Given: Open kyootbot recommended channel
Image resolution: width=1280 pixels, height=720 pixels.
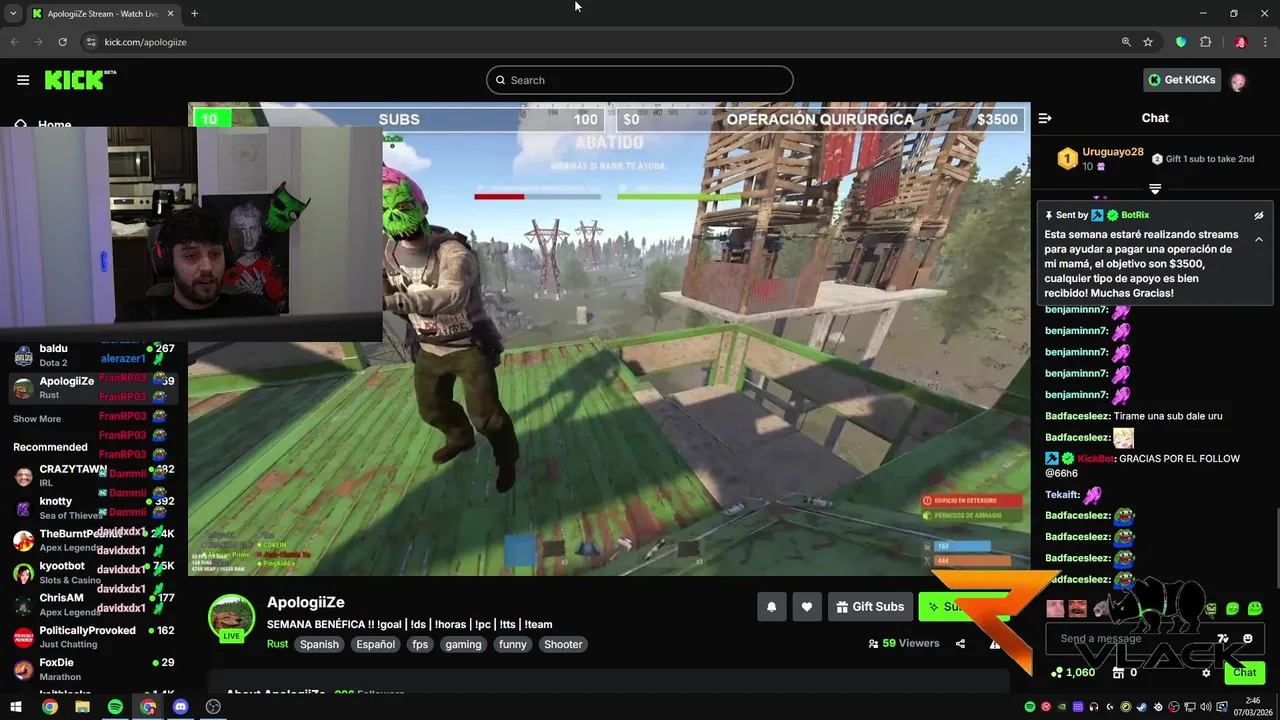Looking at the screenshot, I should 94,573.
